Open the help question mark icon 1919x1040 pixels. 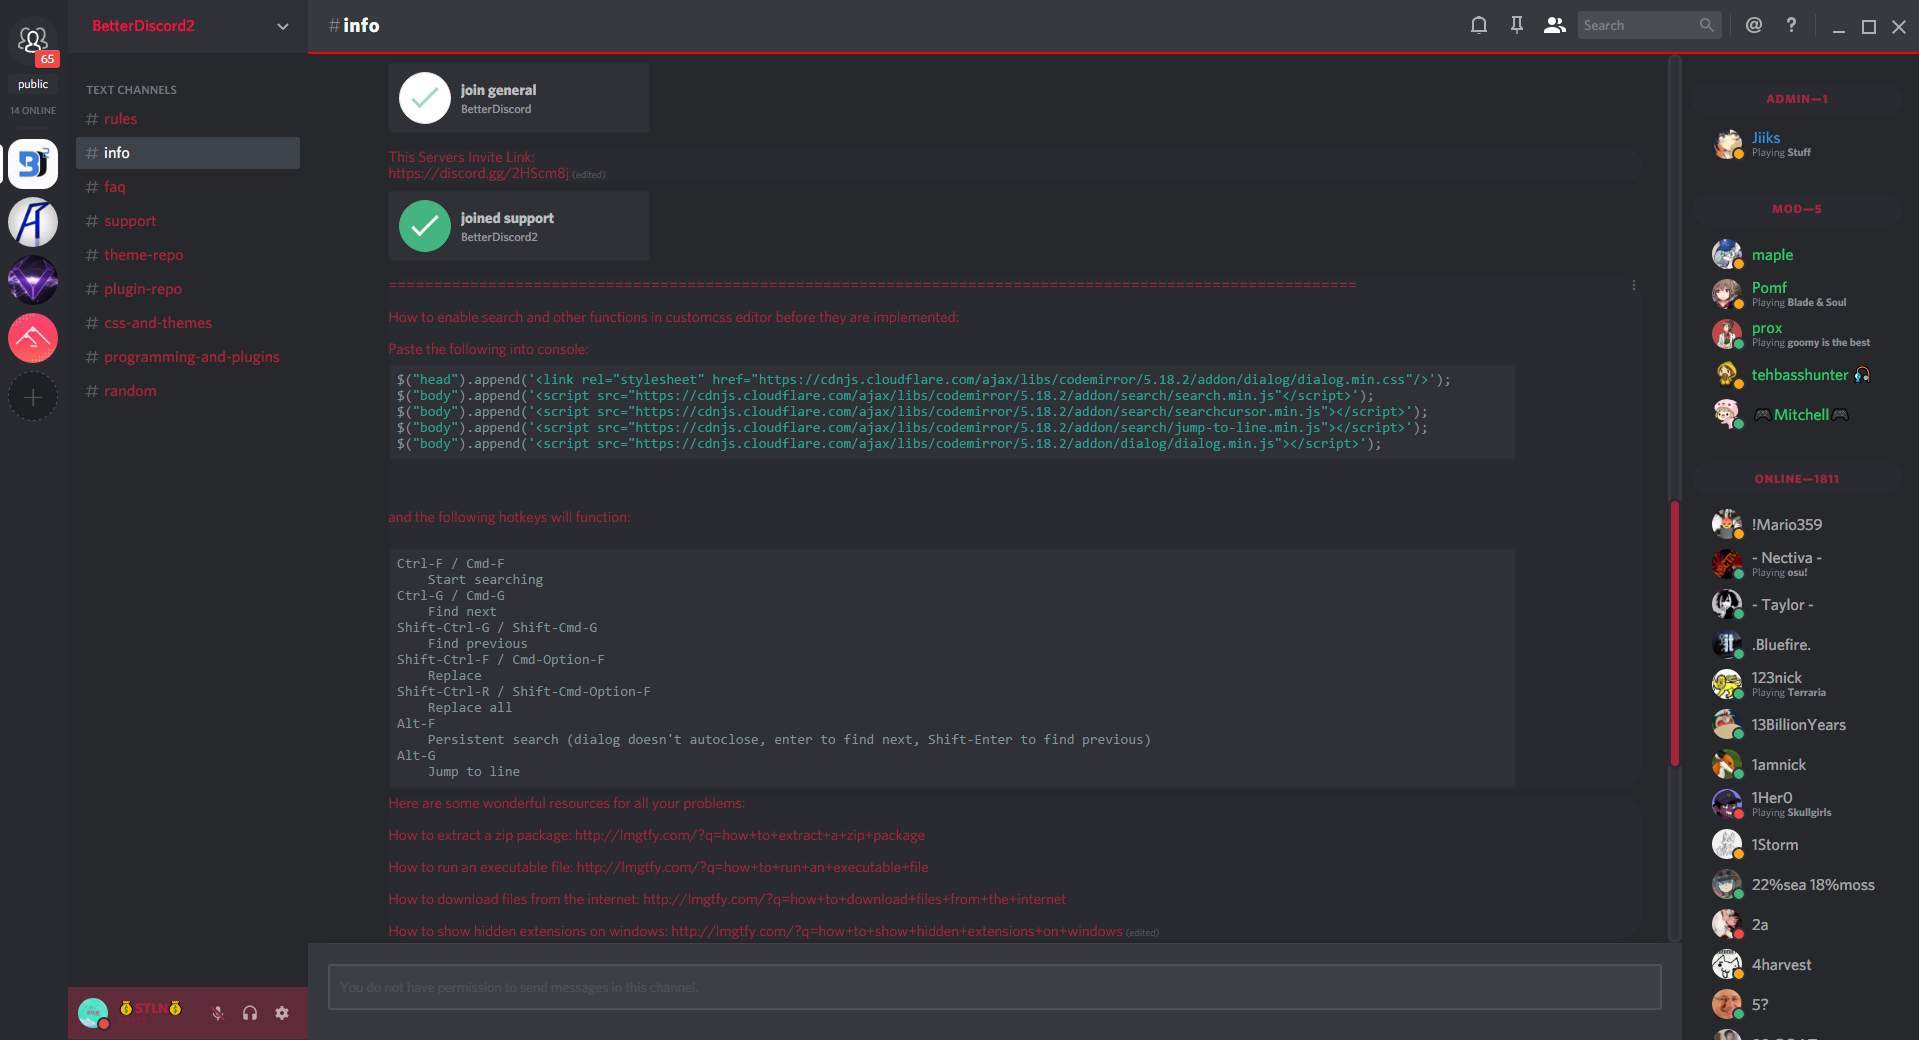(1791, 26)
